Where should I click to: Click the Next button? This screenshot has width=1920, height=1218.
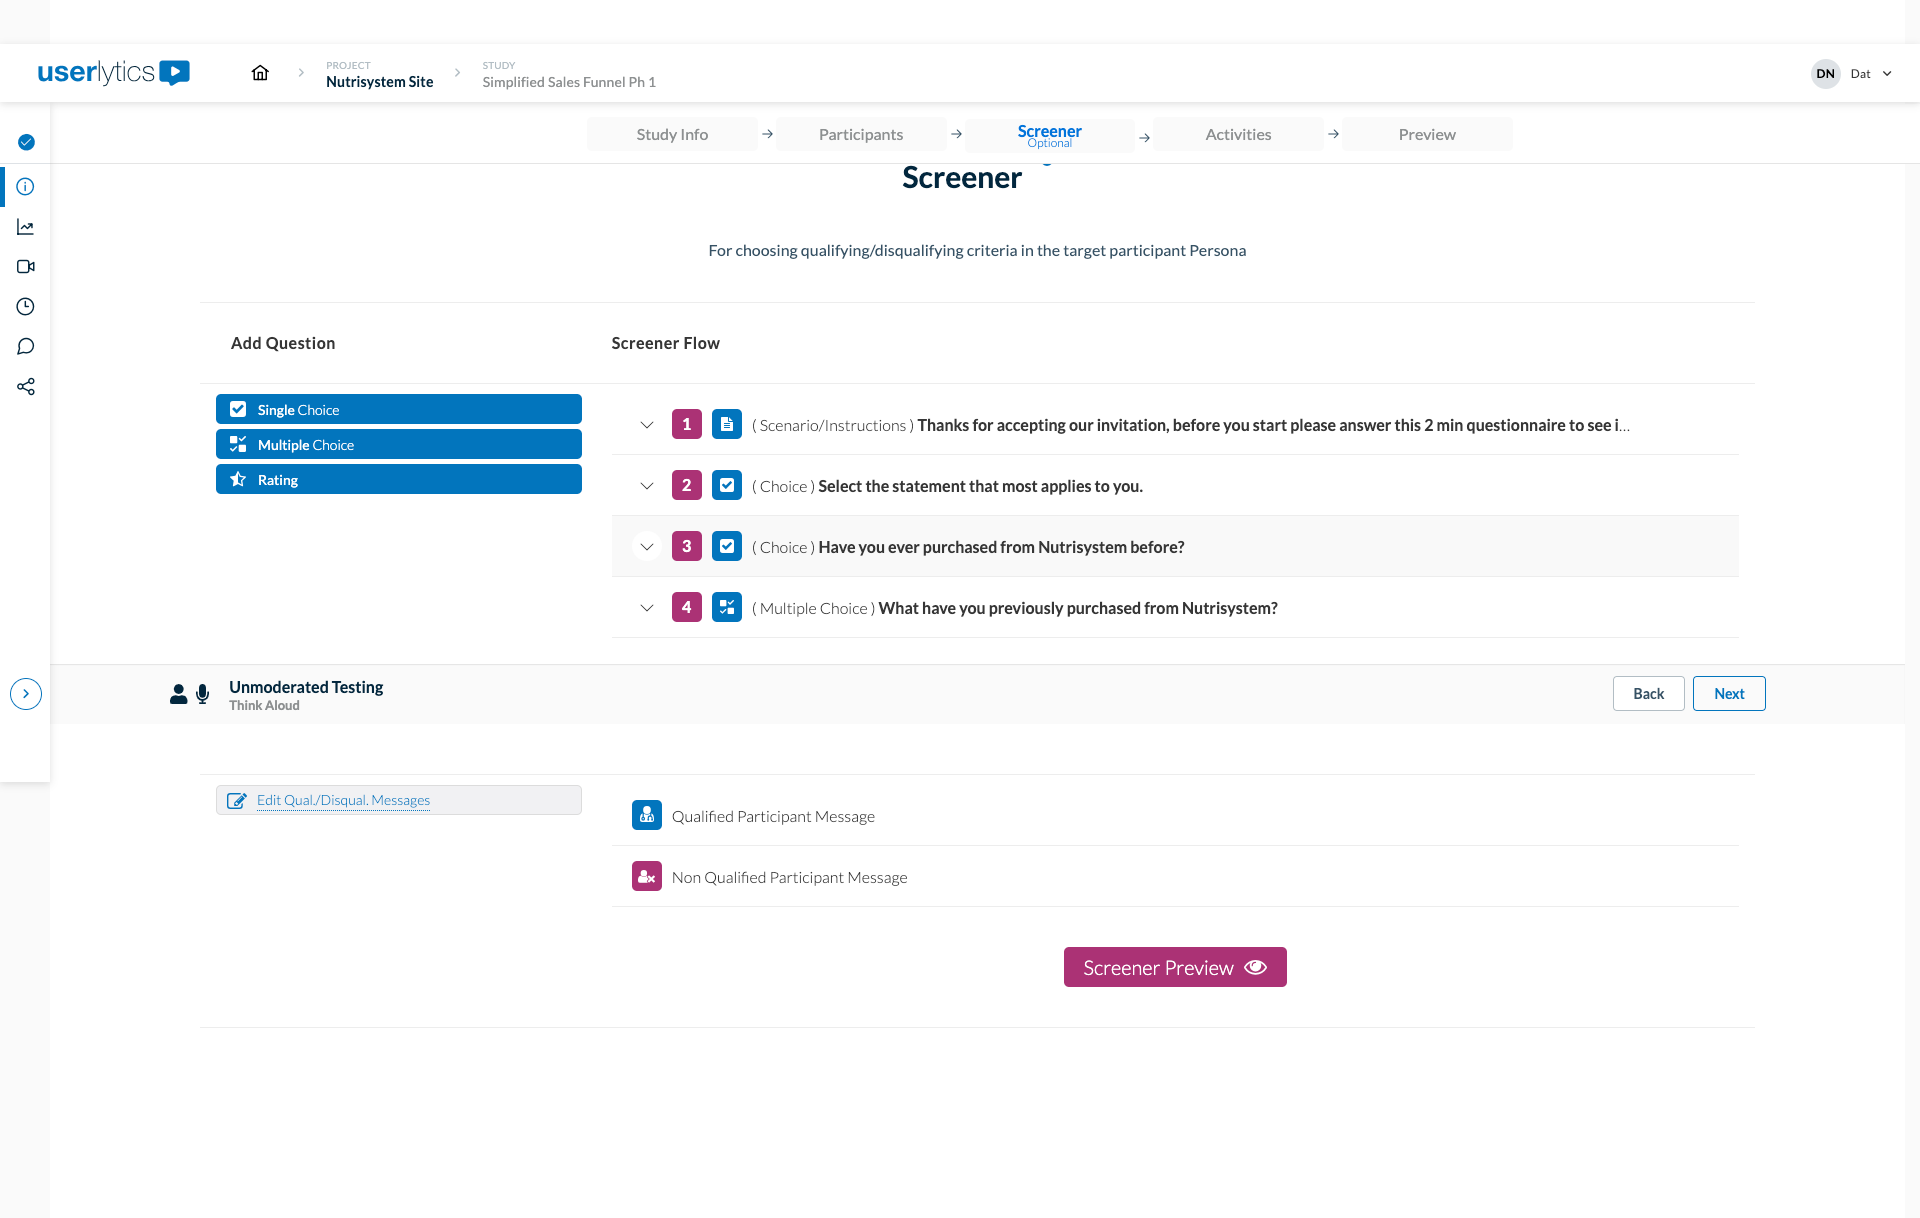pos(1729,694)
